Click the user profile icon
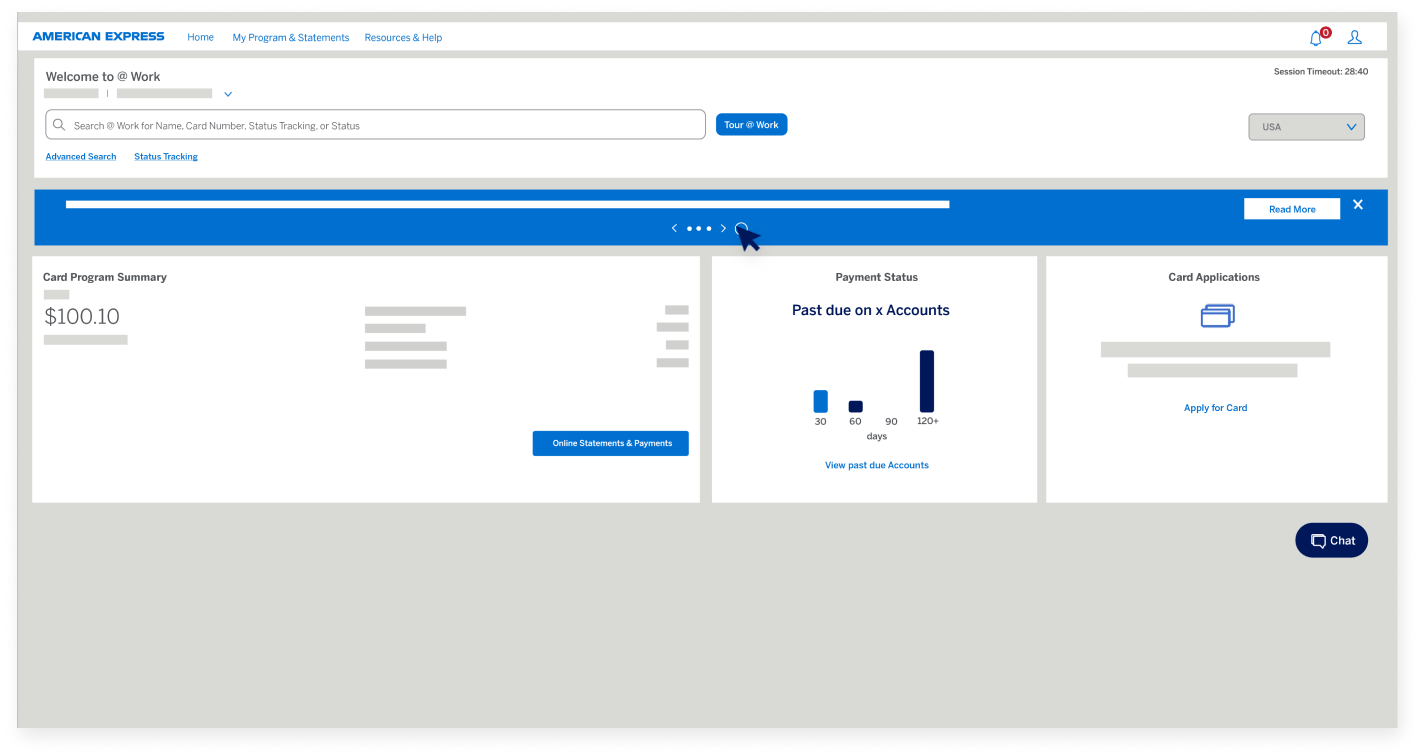 [1354, 37]
